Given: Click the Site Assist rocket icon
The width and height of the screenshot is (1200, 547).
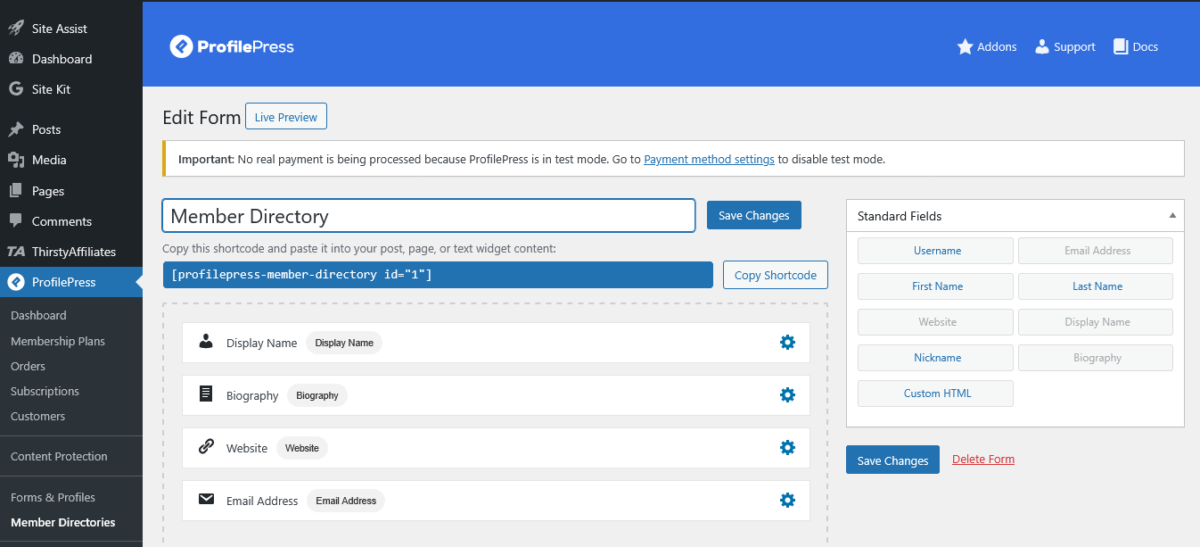Looking at the screenshot, I should pyautogui.click(x=16, y=29).
